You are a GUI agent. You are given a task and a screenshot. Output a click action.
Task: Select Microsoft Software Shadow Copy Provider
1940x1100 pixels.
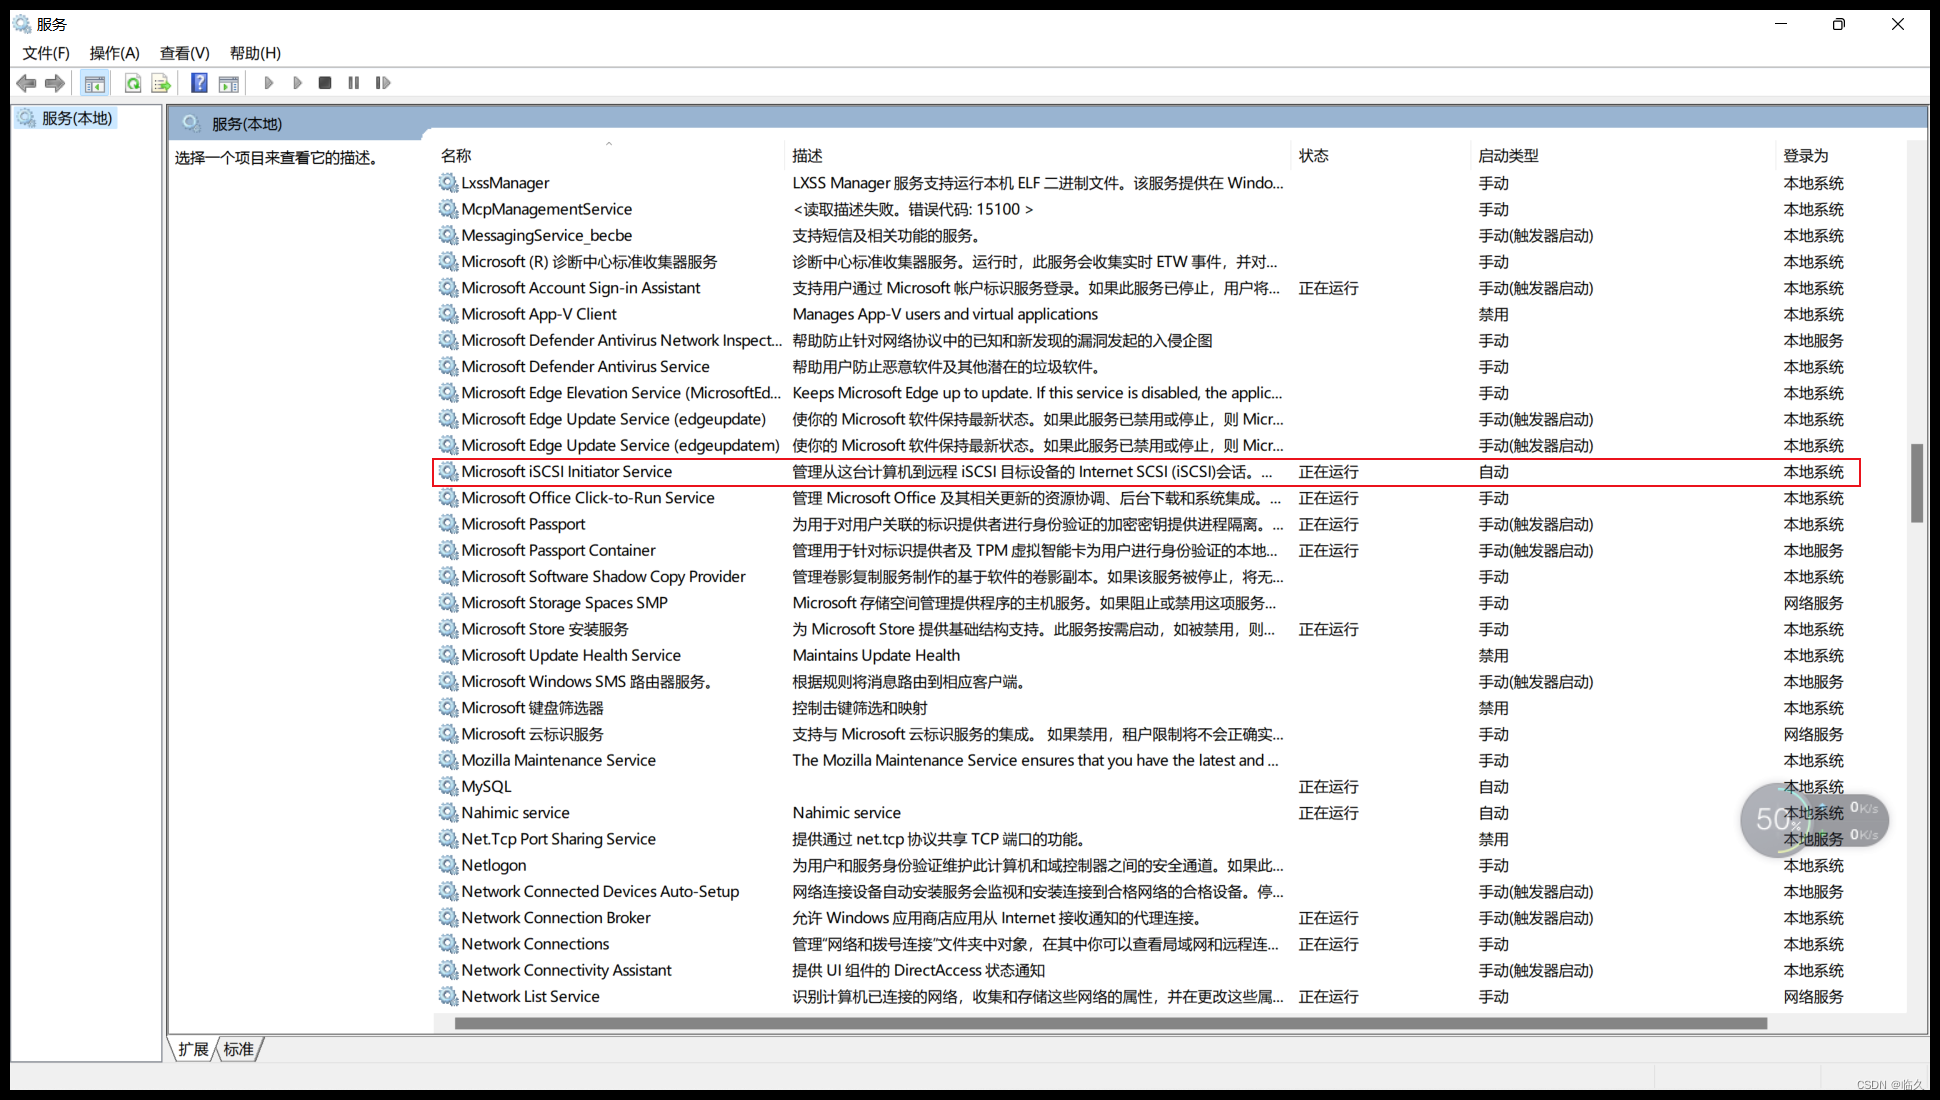click(x=603, y=577)
